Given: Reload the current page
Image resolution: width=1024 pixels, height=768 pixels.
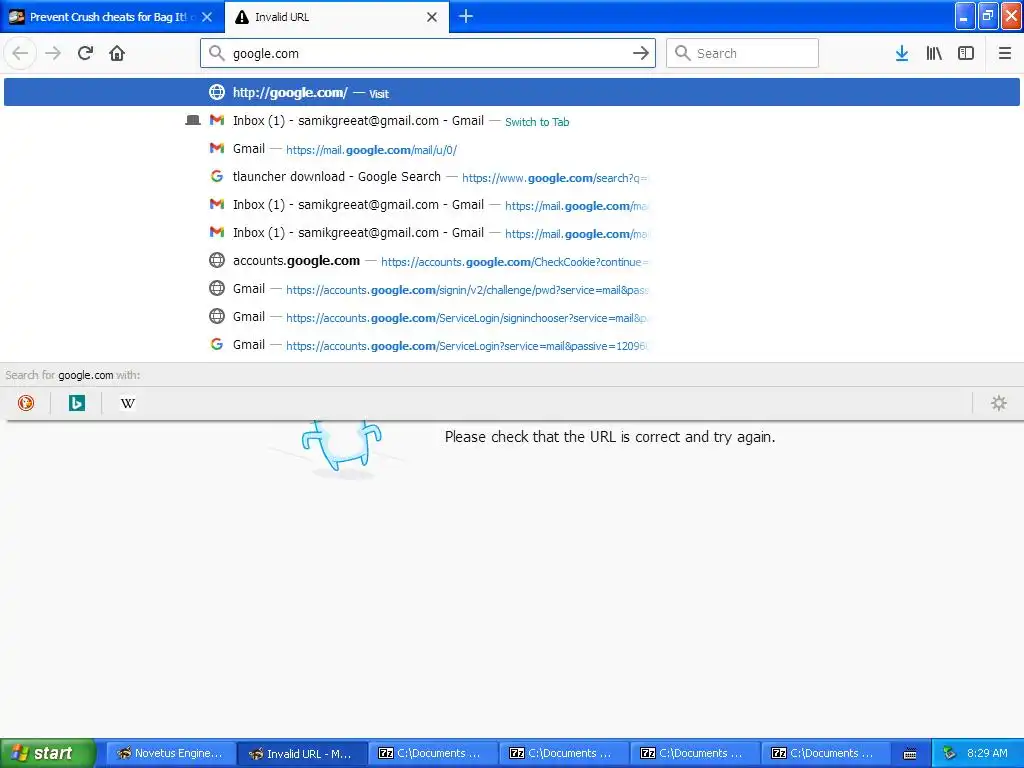Looking at the screenshot, I should pyautogui.click(x=85, y=53).
